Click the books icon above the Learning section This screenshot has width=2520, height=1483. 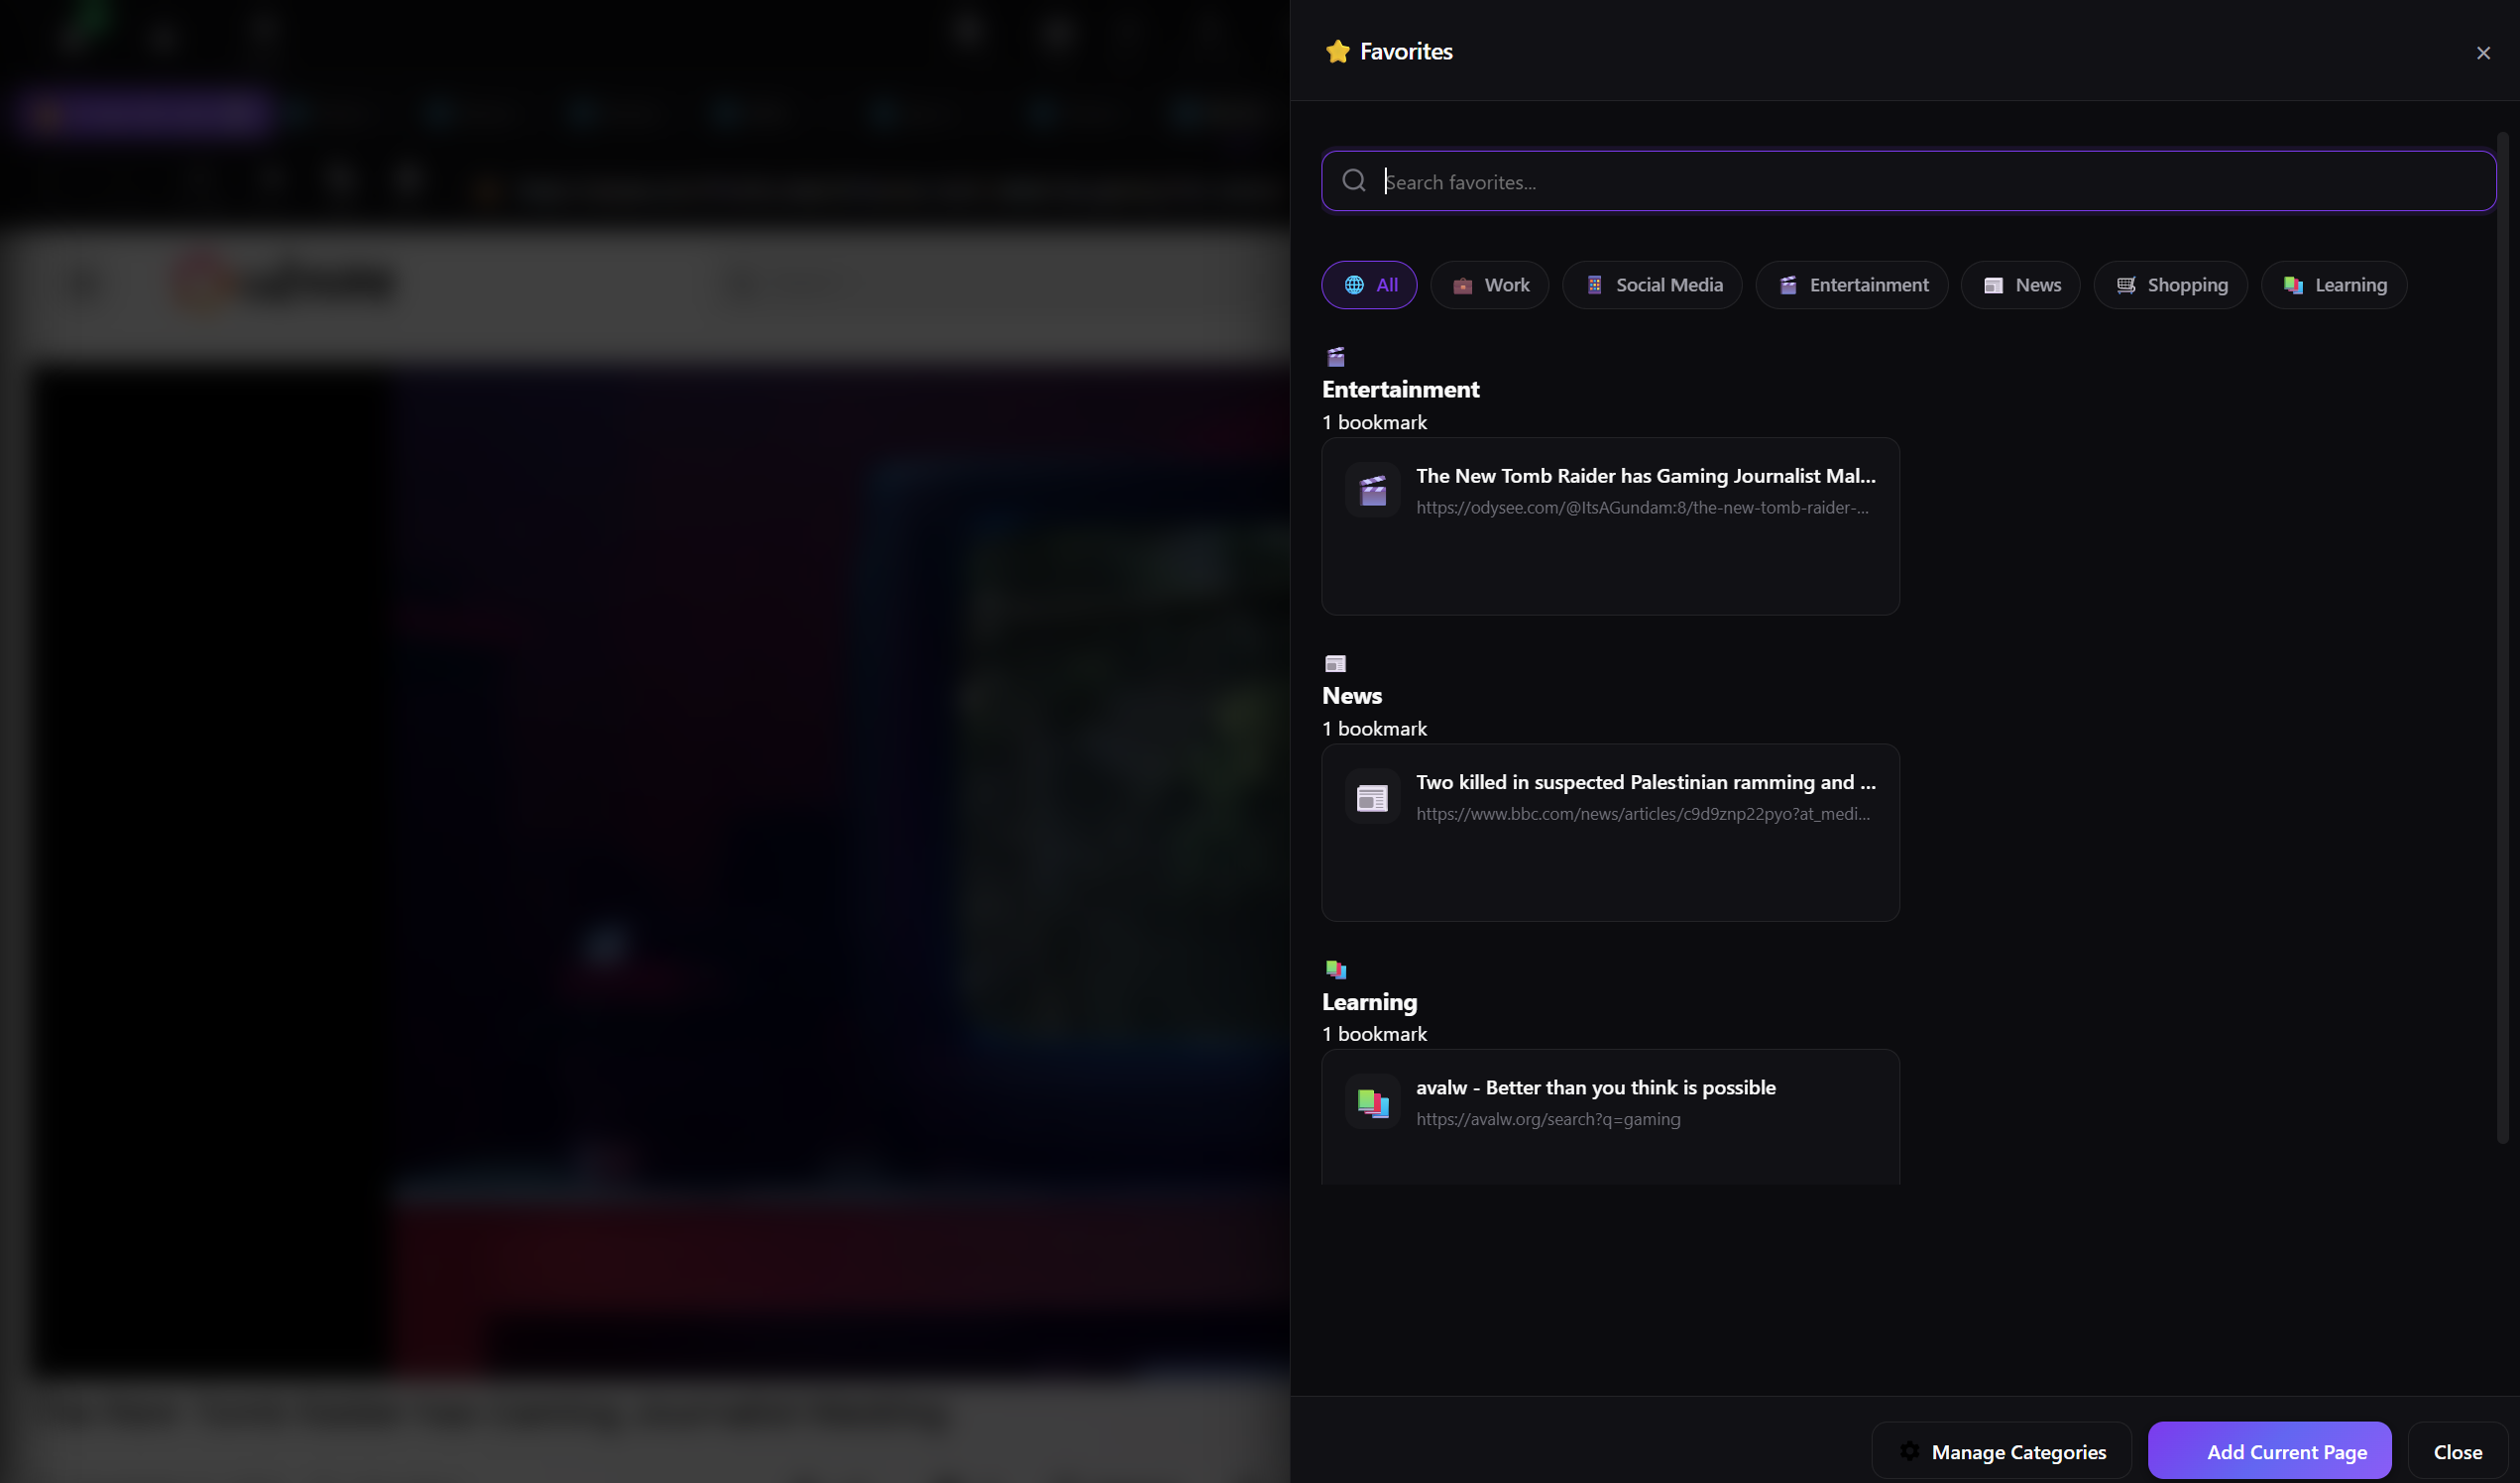1336,969
